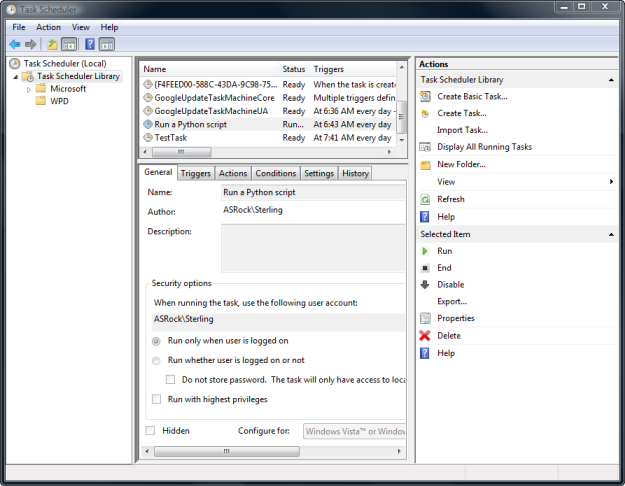
Task: Click the red Delete X icon
Action: 425,336
